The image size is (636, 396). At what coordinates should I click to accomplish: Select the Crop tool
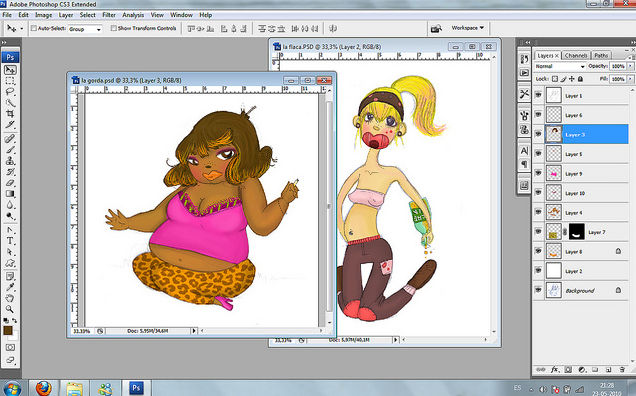tap(10, 114)
